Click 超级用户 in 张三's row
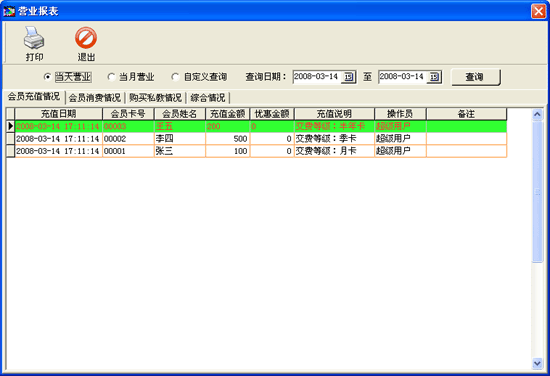Screen dimensions: 550x376 401,151
